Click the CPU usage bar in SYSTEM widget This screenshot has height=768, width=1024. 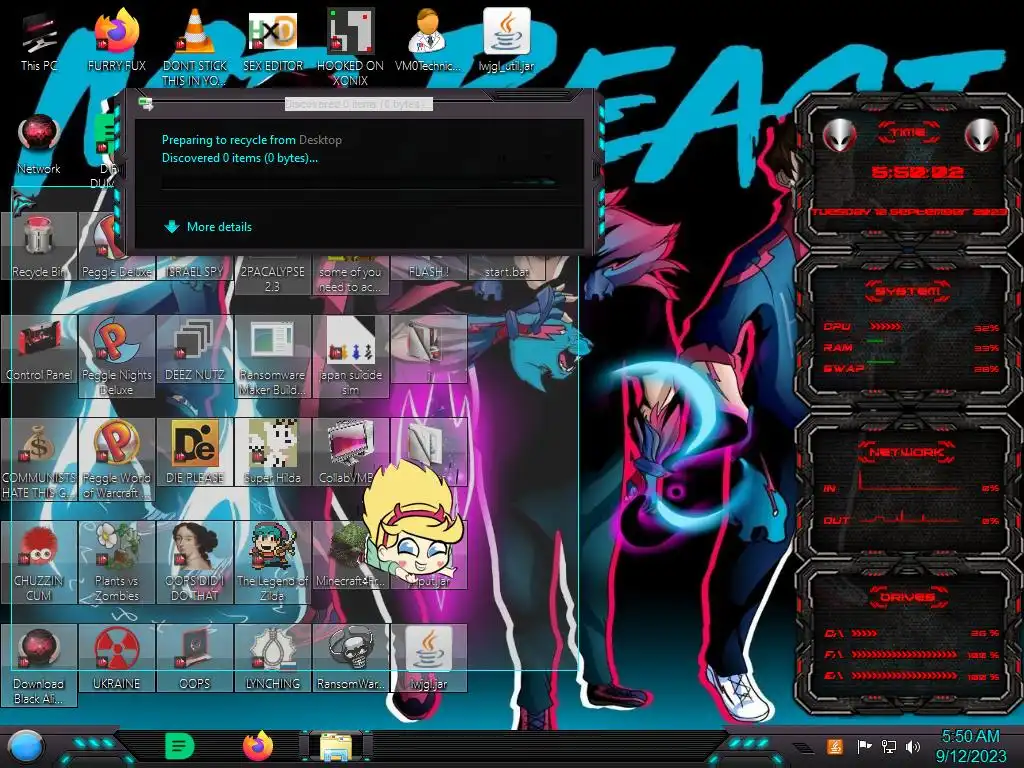point(886,326)
